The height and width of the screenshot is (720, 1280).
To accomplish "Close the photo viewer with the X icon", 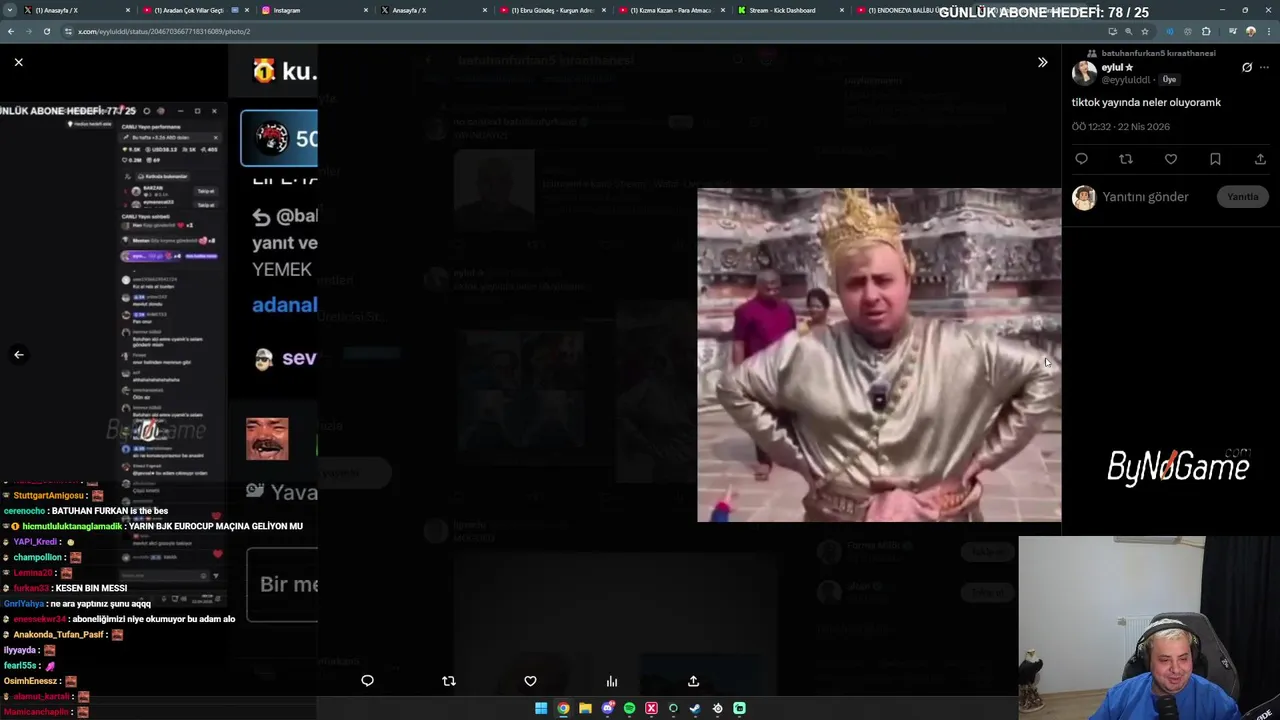I will [x=18, y=62].
